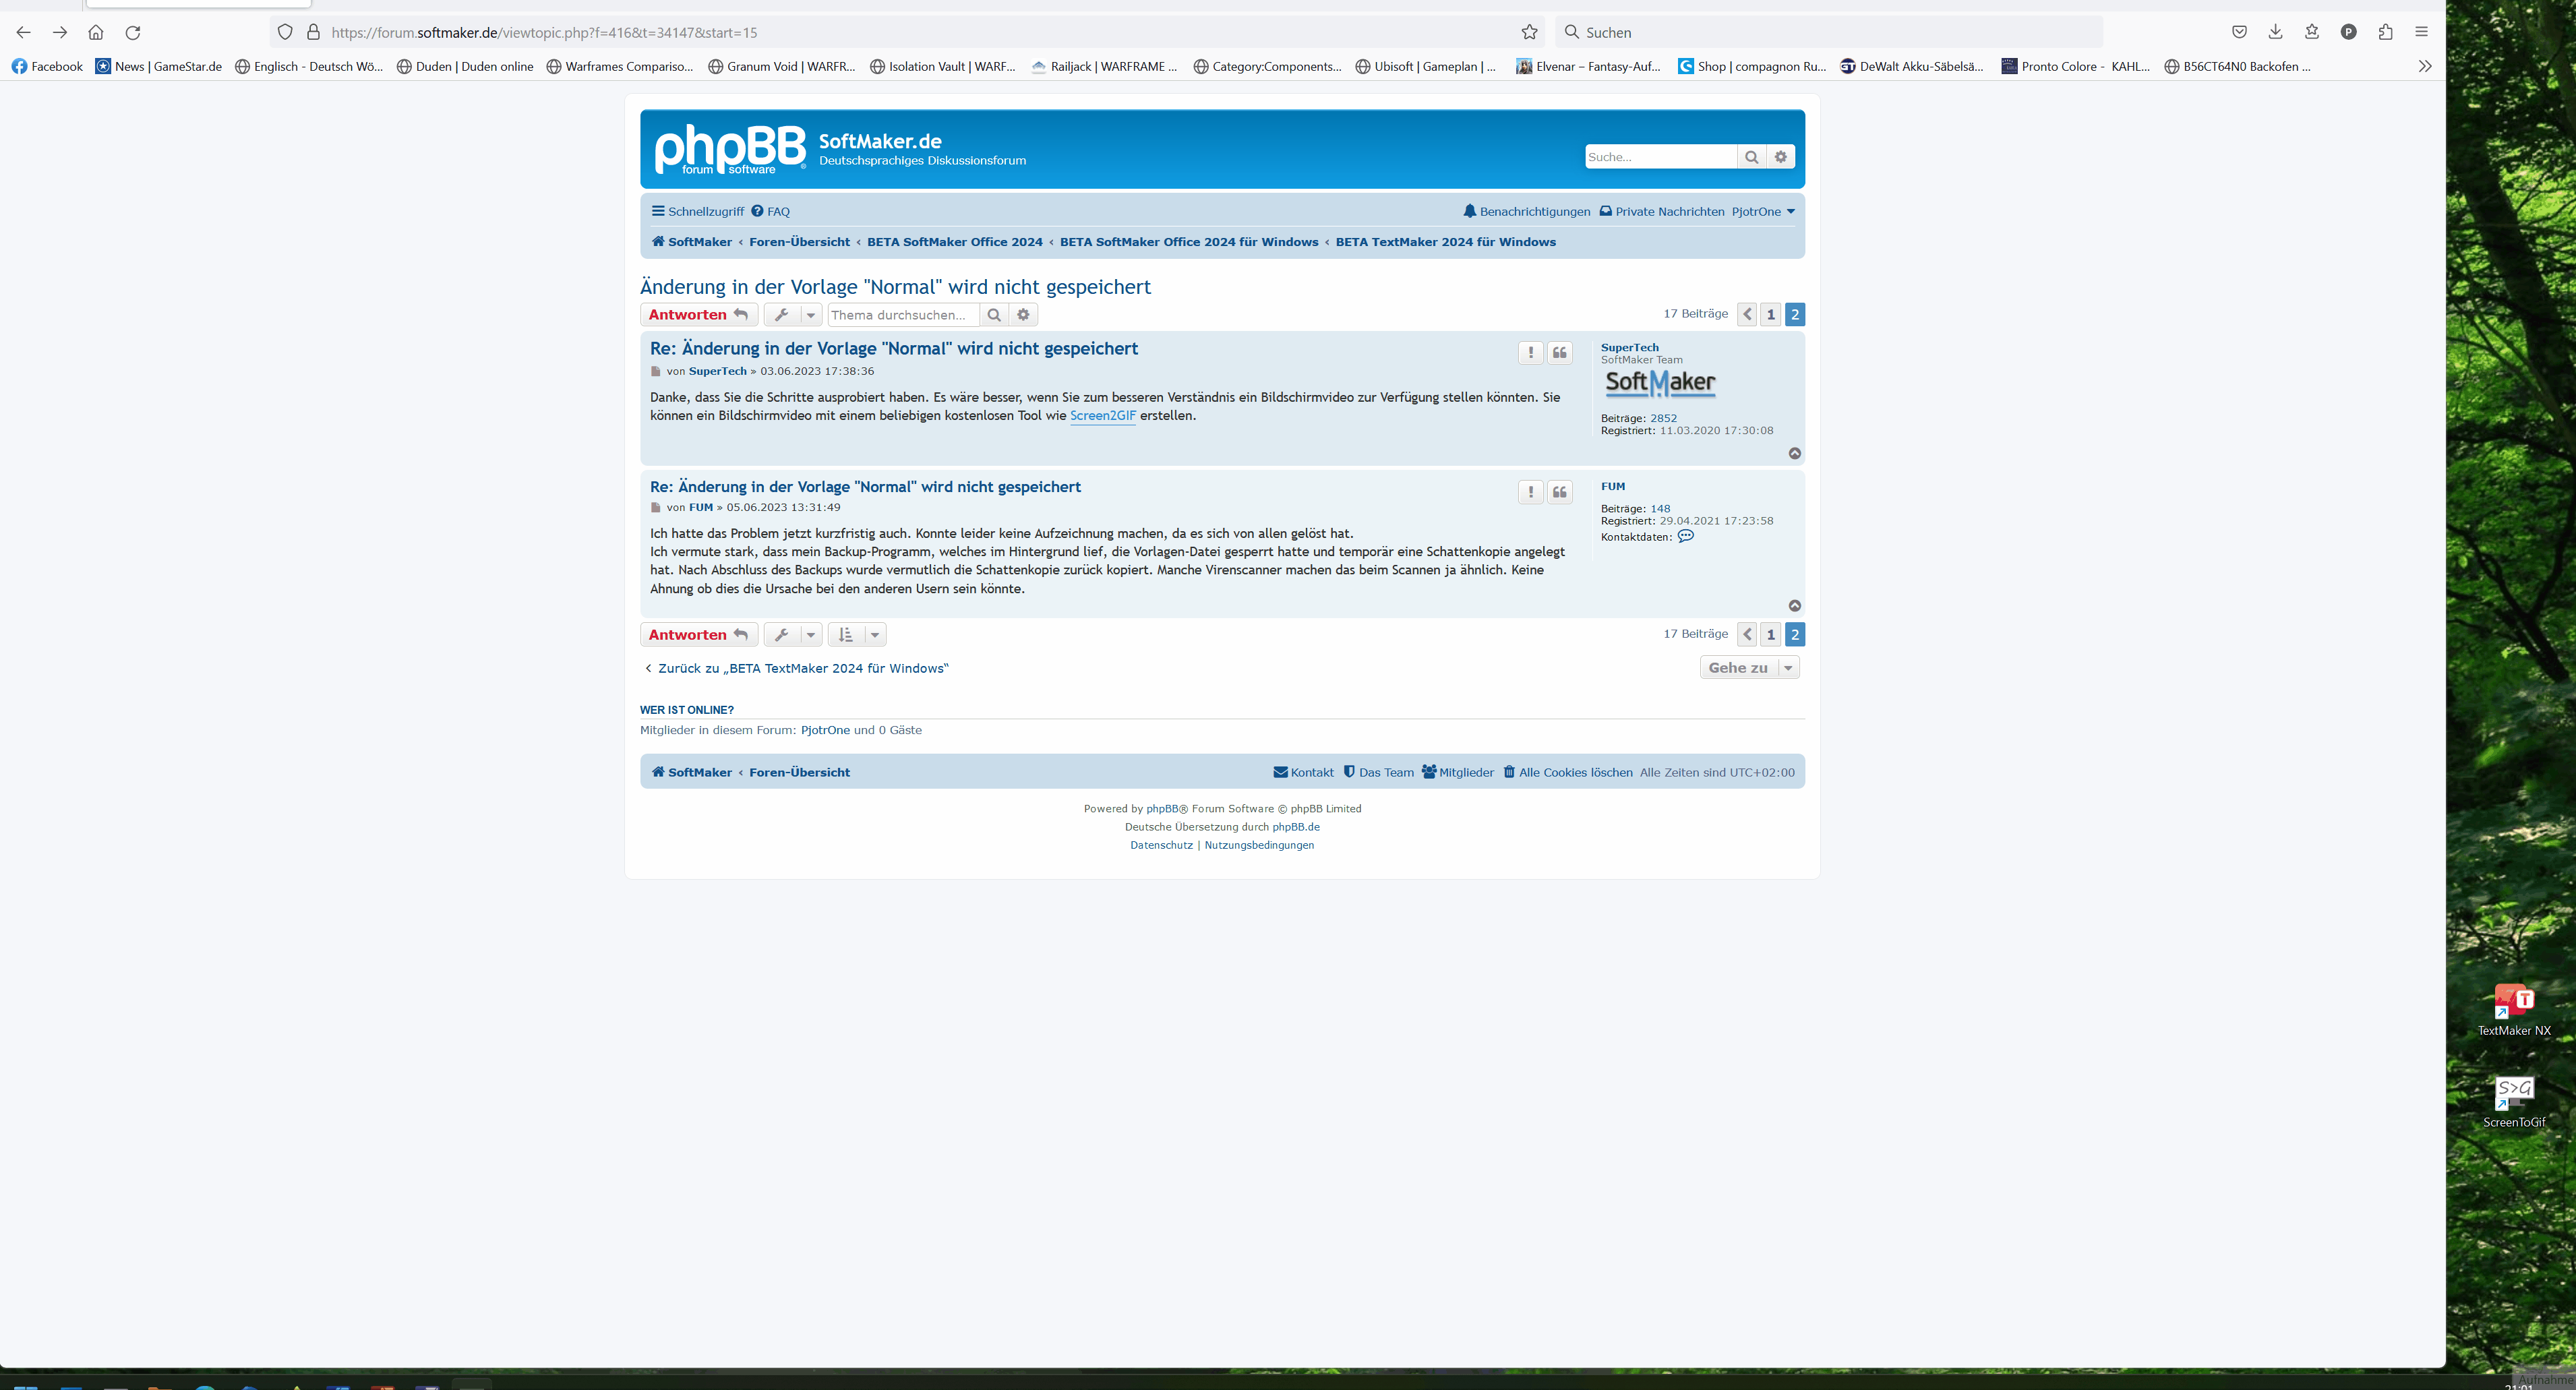Screen dimensions: 2576x1390
Task: Open the Gehe zu dropdown menu
Action: tap(1787, 667)
